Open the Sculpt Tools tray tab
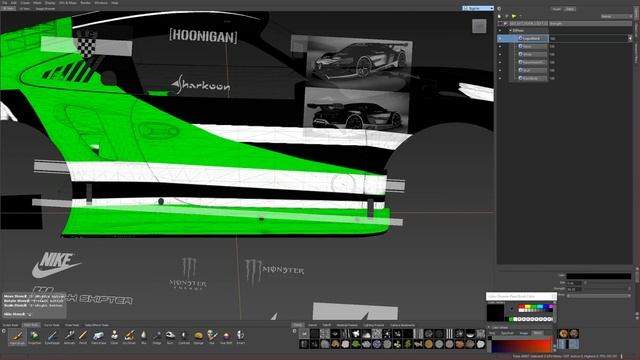Screen dimensions: 640x360 coord(11,325)
